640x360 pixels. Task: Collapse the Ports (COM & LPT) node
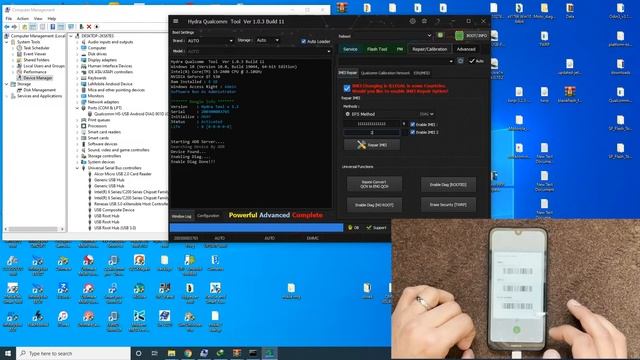[77, 108]
